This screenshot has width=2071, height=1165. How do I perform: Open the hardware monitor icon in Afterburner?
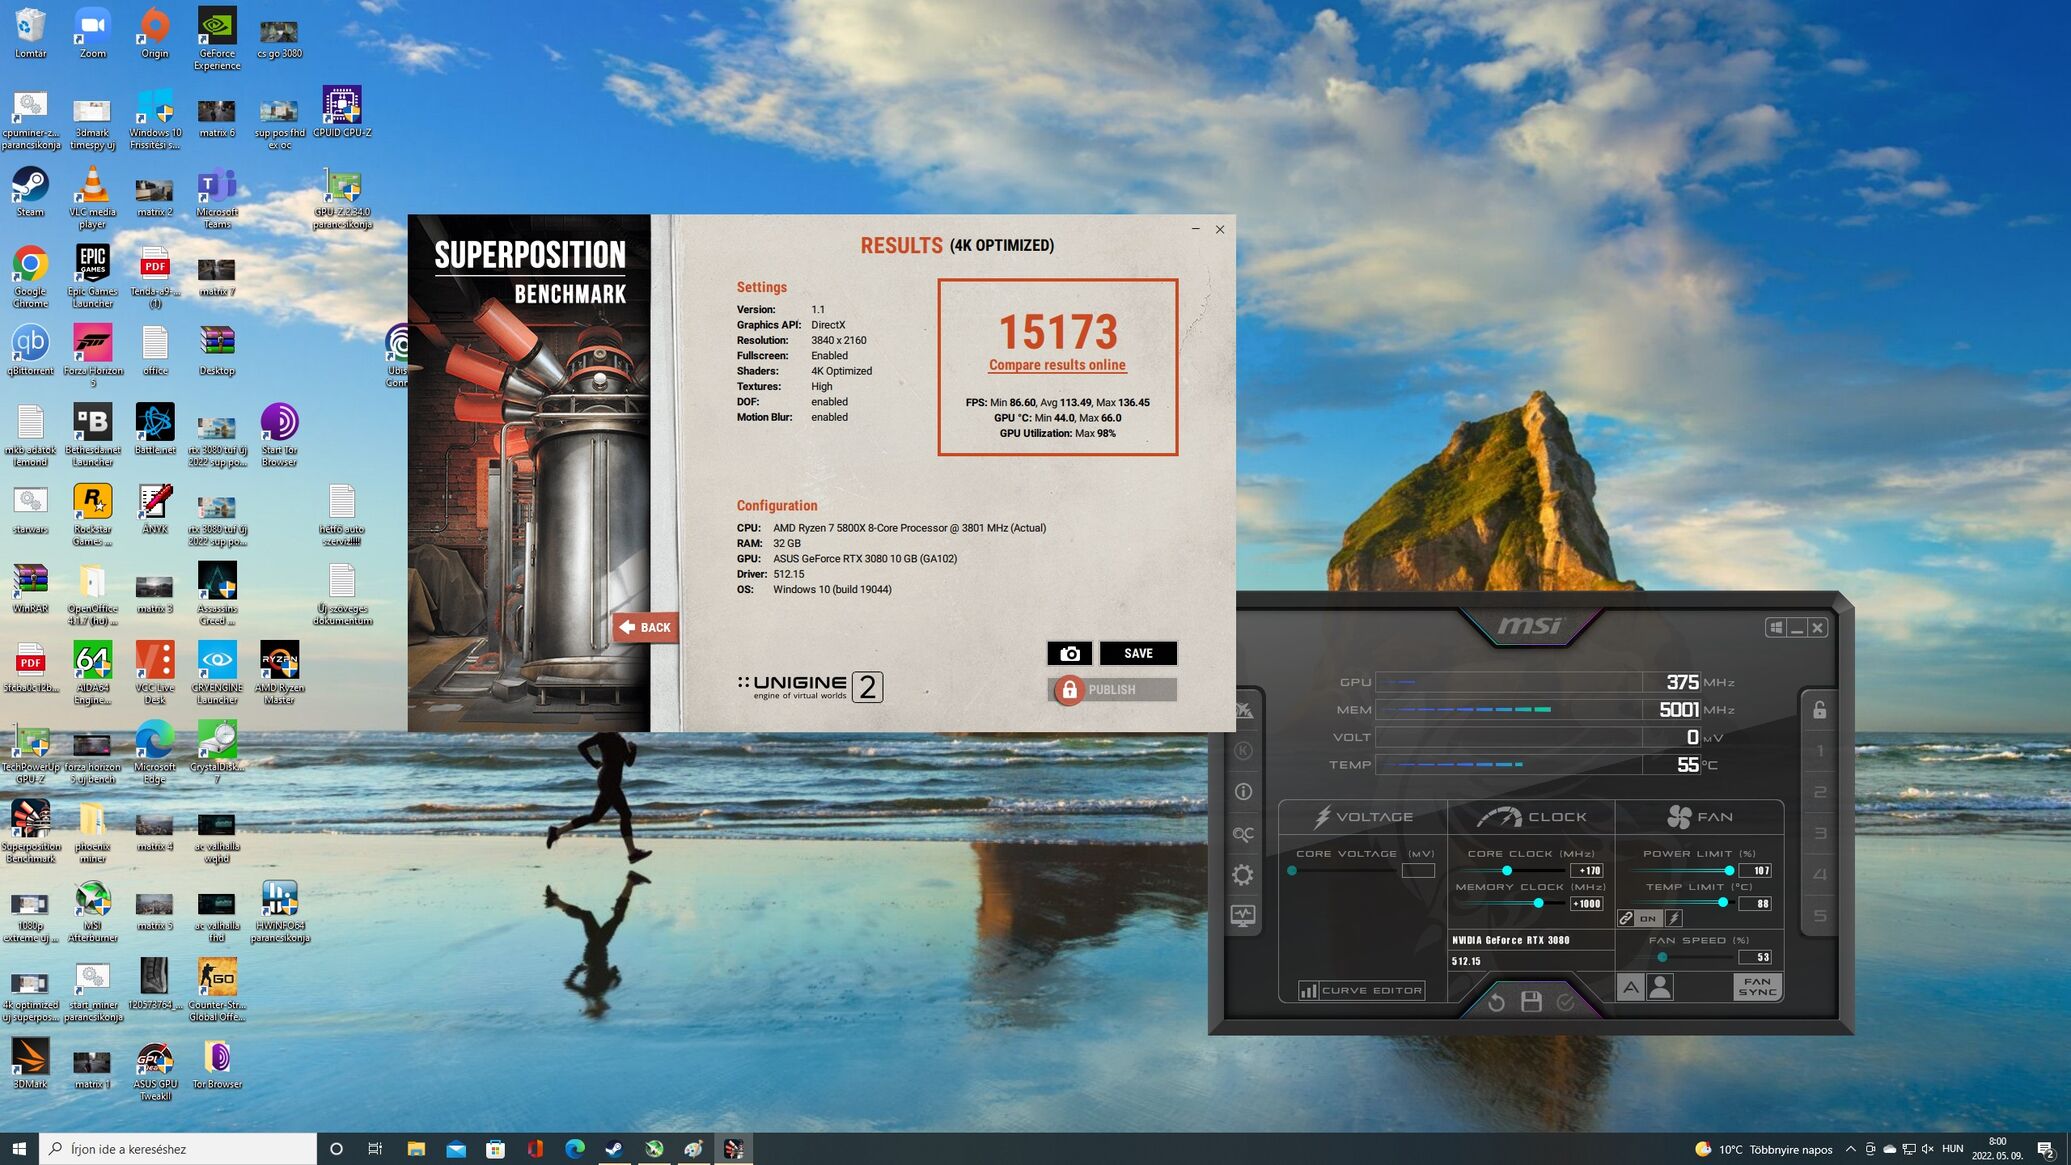pos(1242,916)
